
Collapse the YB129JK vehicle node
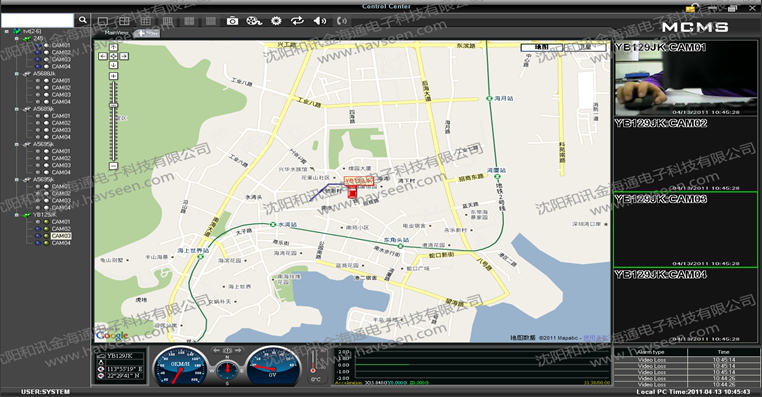[17, 215]
